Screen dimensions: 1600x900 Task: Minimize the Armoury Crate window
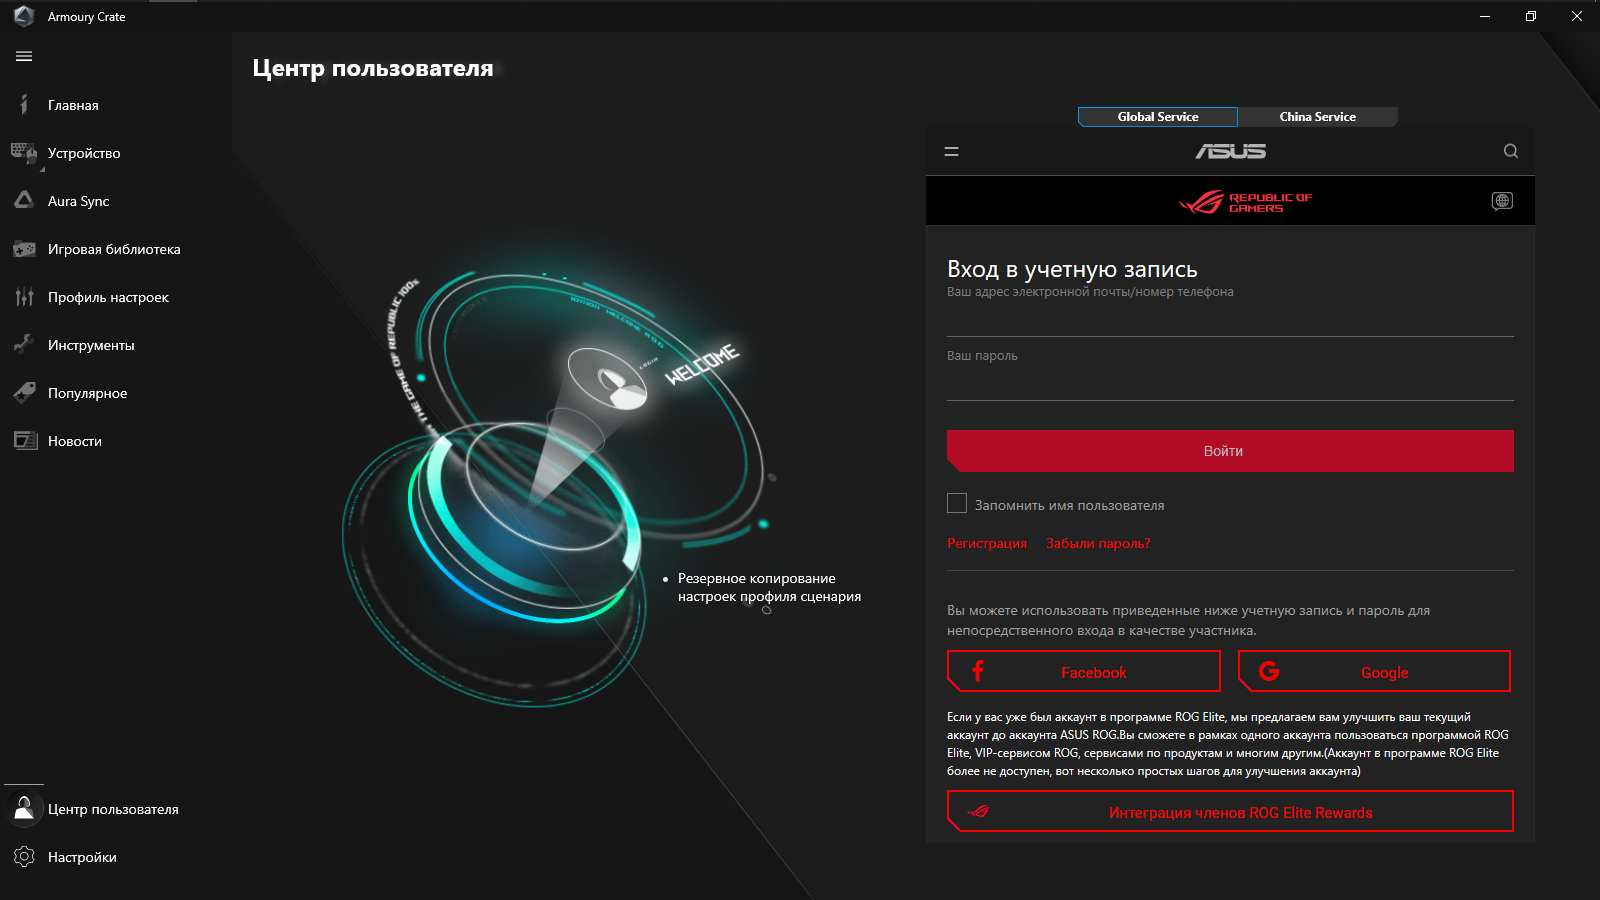1485,16
